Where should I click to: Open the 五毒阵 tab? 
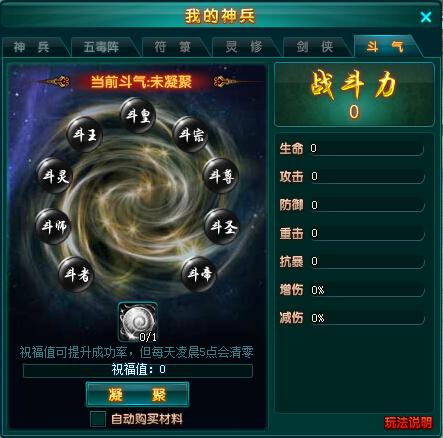(x=103, y=47)
